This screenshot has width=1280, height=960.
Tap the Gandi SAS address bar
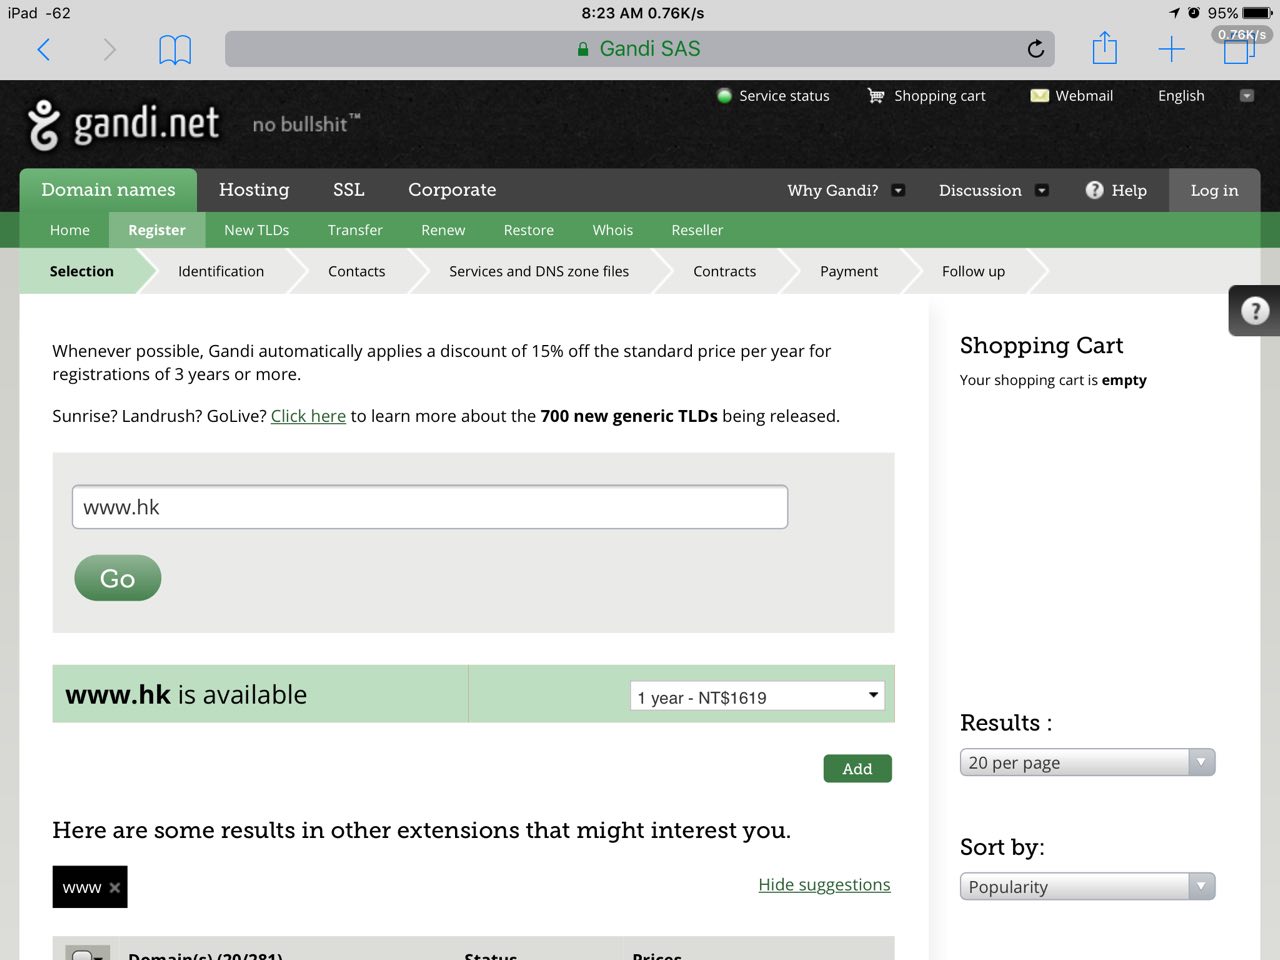640,49
